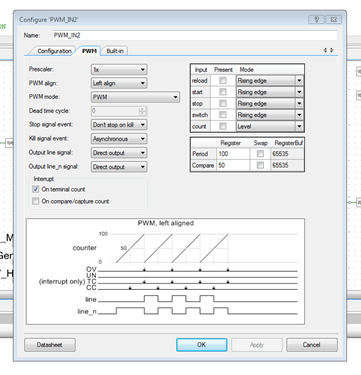This screenshot has width=361, height=375.
Task: Click Compare Register value 50
Action: [233, 165]
